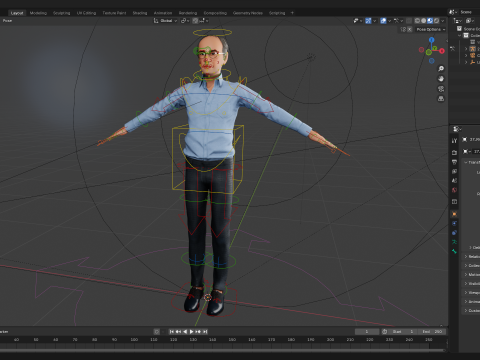Open the Tool properties tab
This screenshot has width=480, height=360.
point(454,141)
